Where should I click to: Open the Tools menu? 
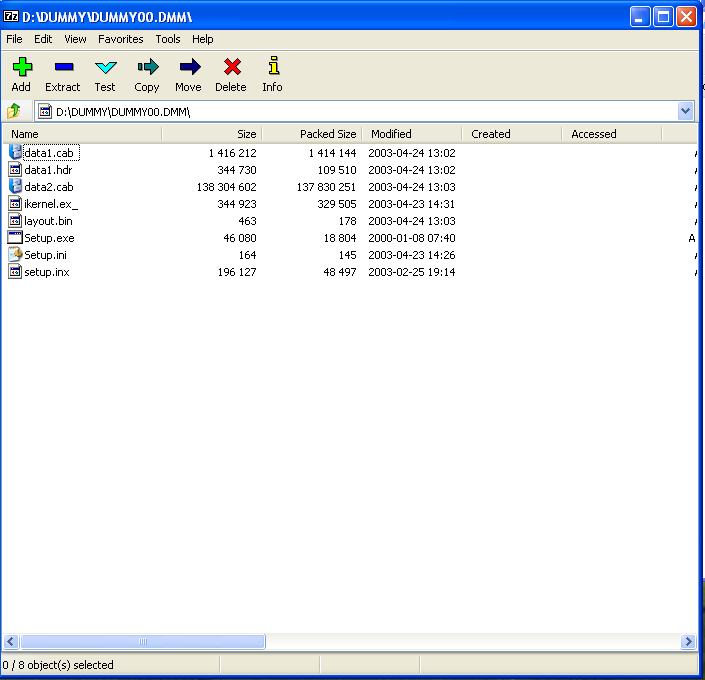(x=168, y=39)
